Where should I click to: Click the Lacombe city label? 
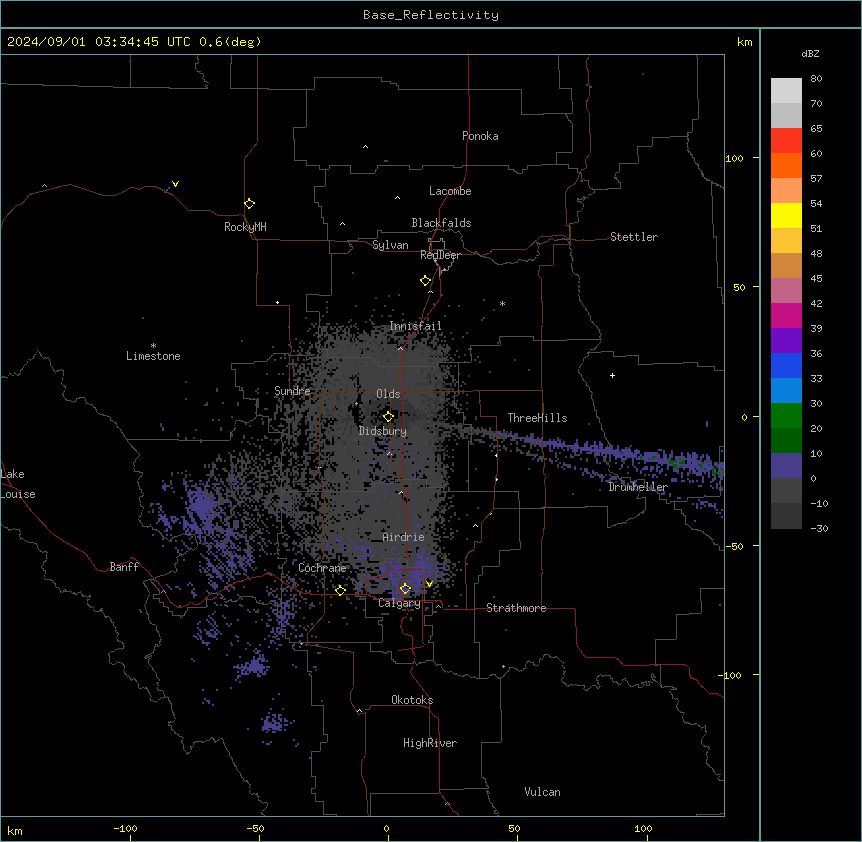[x=450, y=191]
